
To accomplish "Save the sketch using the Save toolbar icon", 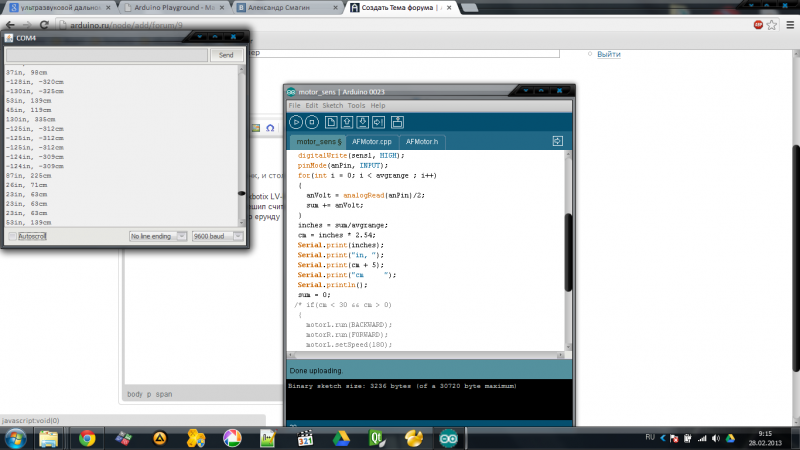I will coord(363,122).
